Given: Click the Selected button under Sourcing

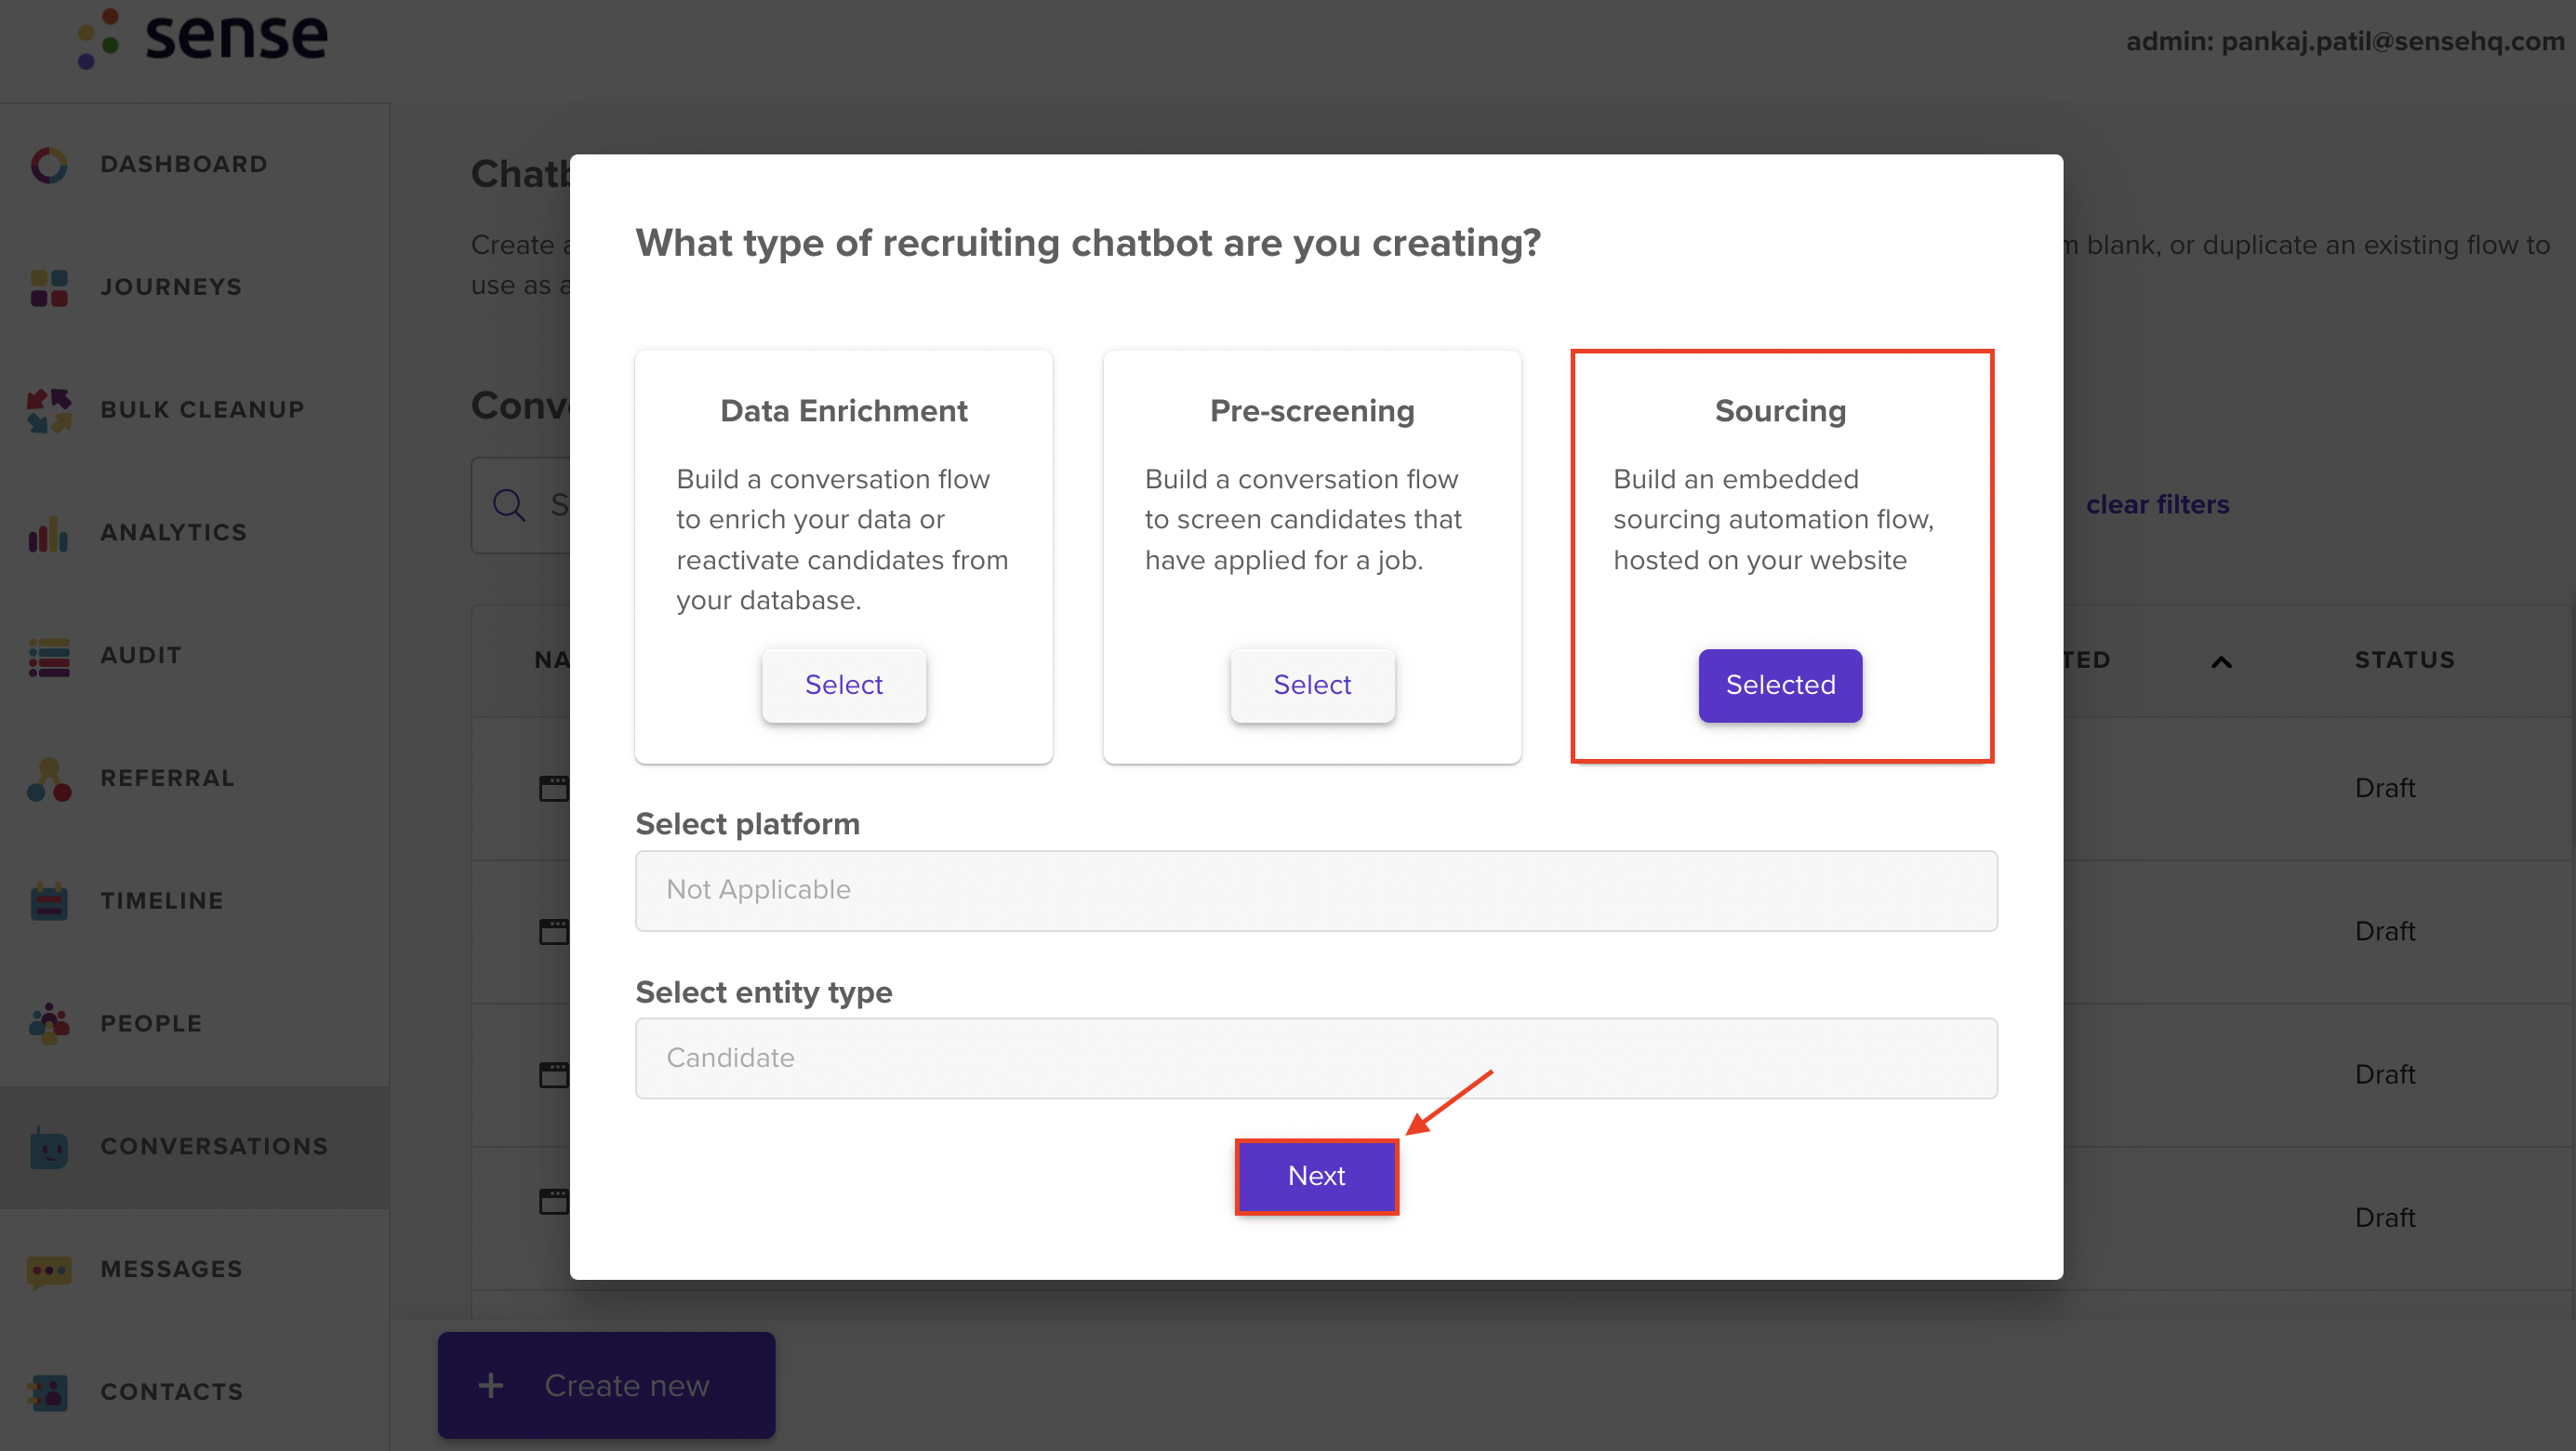Looking at the screenshot, I should (x=1780, y=685).
